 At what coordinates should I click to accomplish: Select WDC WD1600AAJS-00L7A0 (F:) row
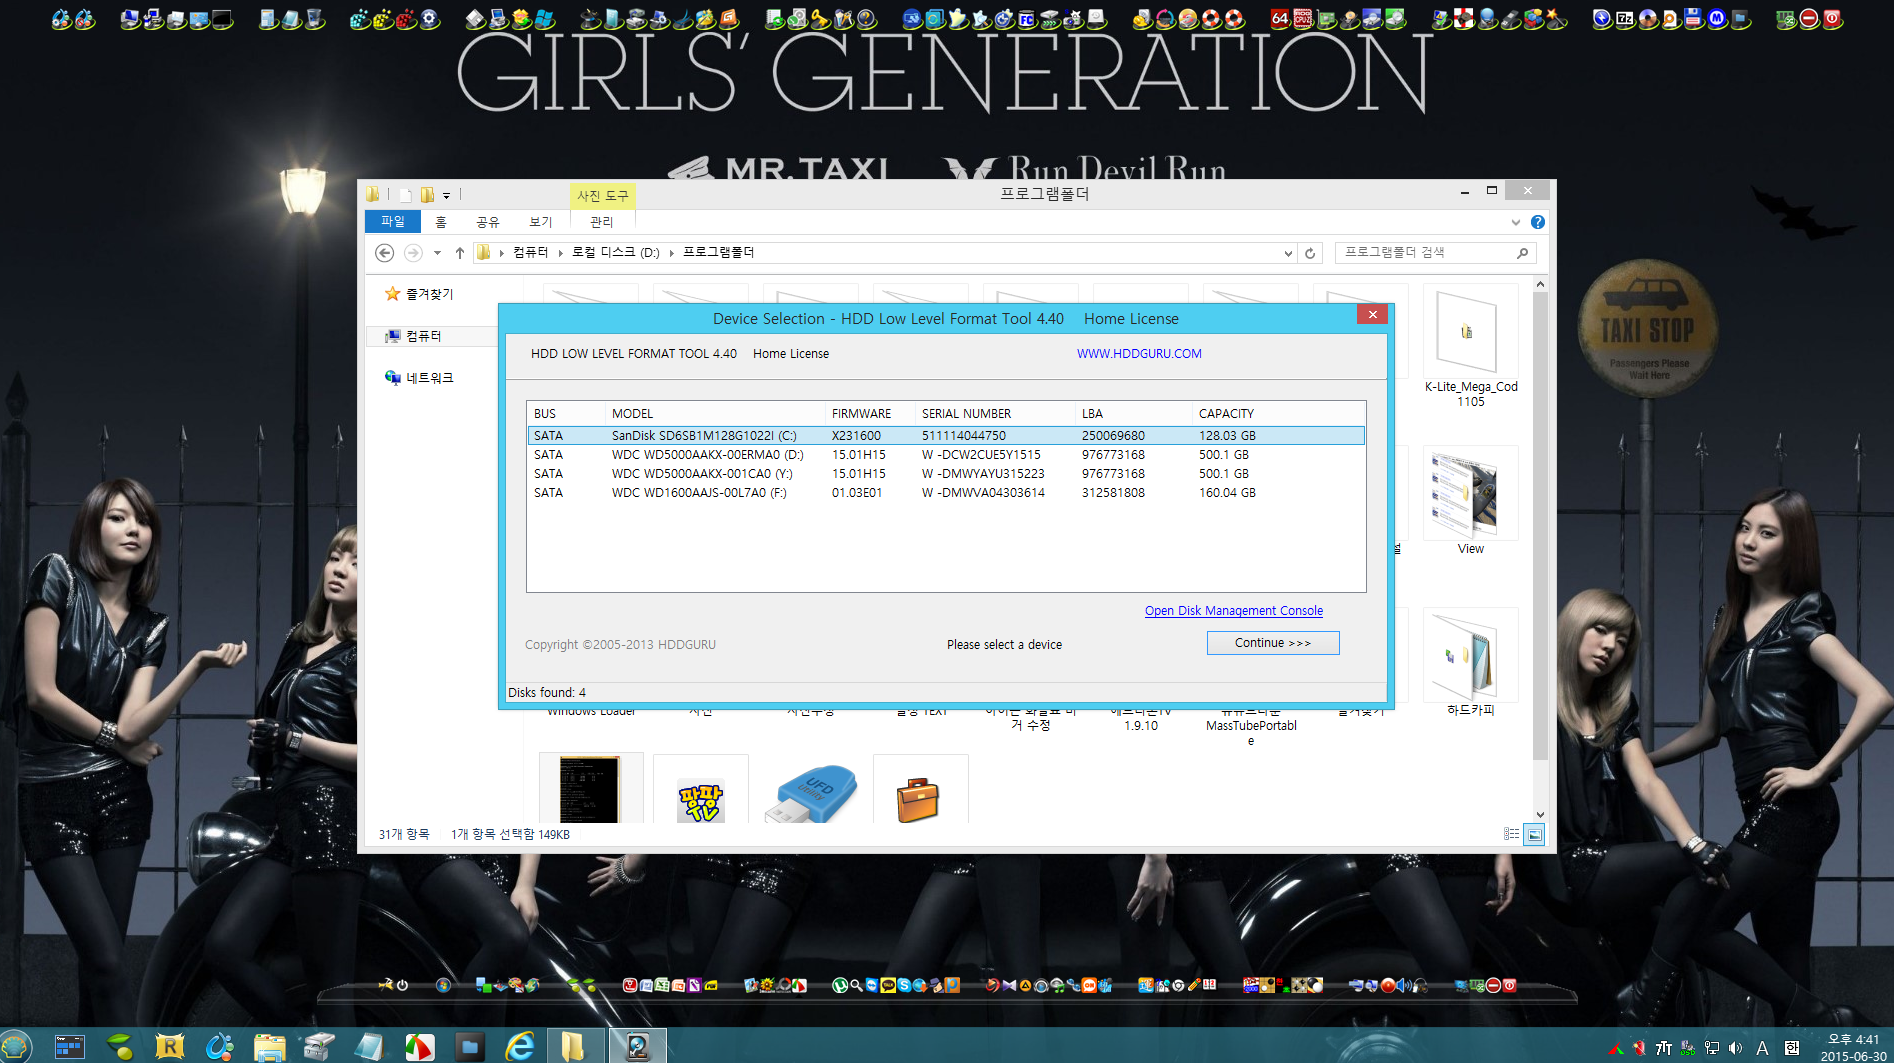[x=945, y=493]
